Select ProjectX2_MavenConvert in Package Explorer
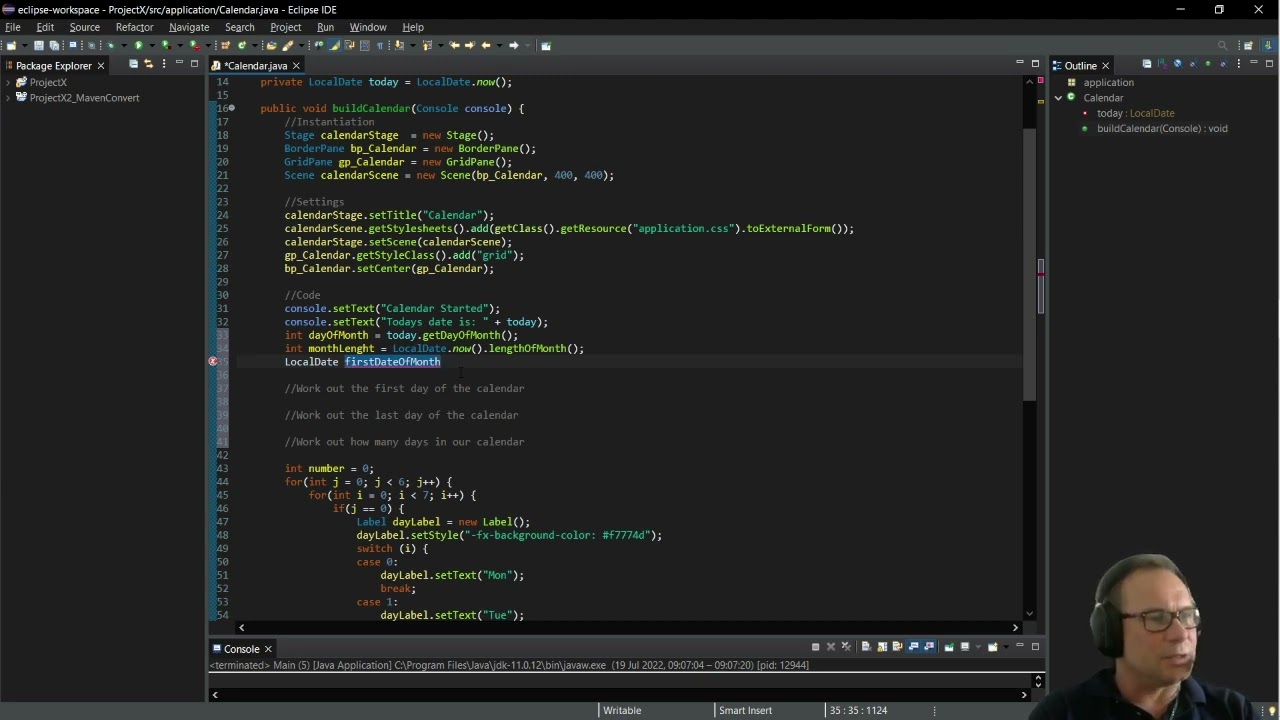1280x720 pixels. tap(84, 98)
